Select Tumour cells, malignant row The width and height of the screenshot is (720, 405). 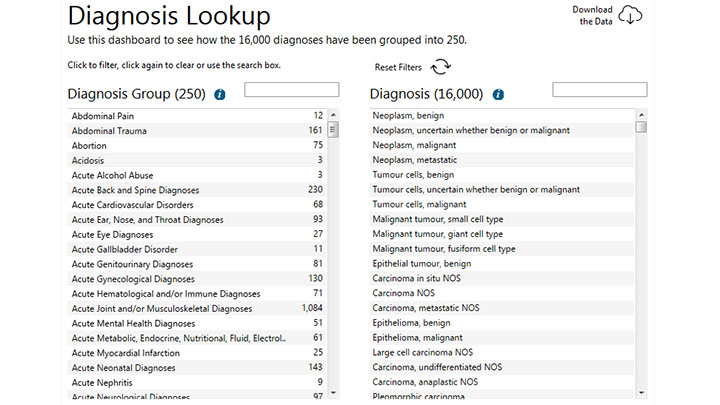pos(502,204)
